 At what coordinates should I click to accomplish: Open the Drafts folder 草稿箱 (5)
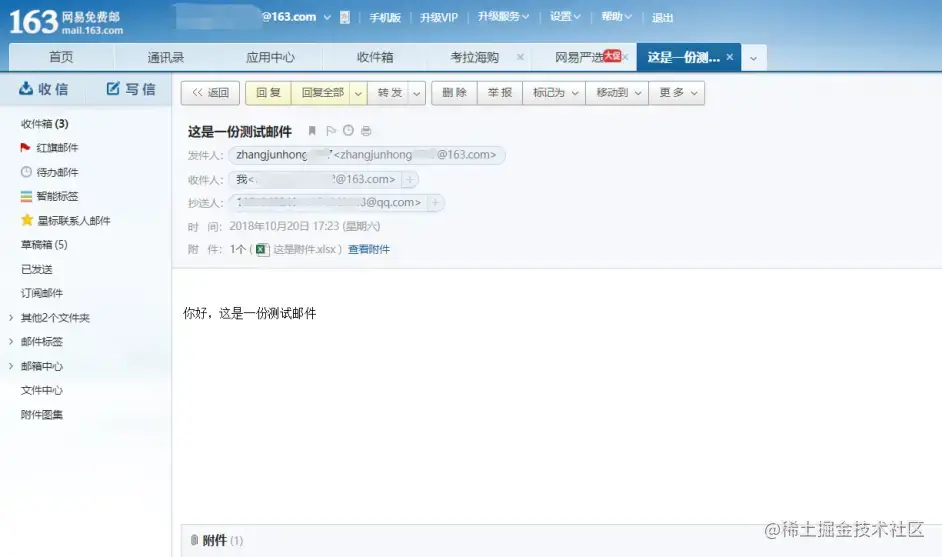point(44,245)
